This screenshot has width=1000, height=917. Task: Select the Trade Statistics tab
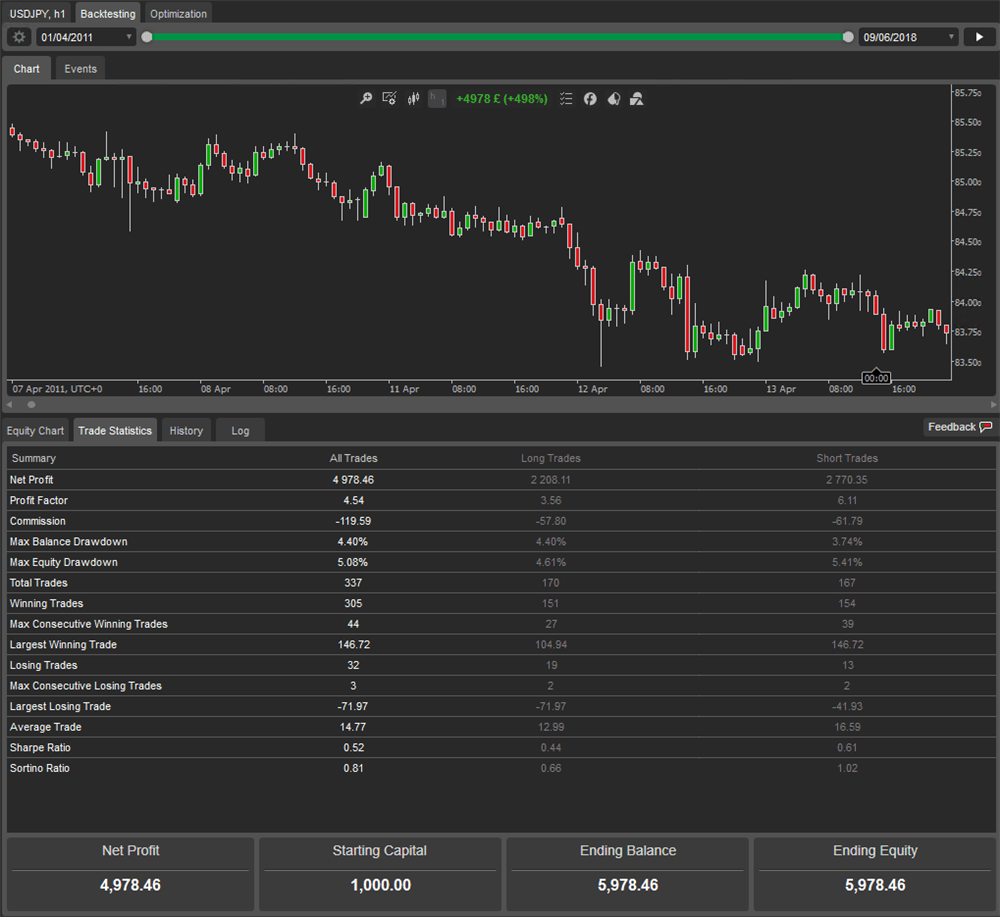(x=115, y=430)
